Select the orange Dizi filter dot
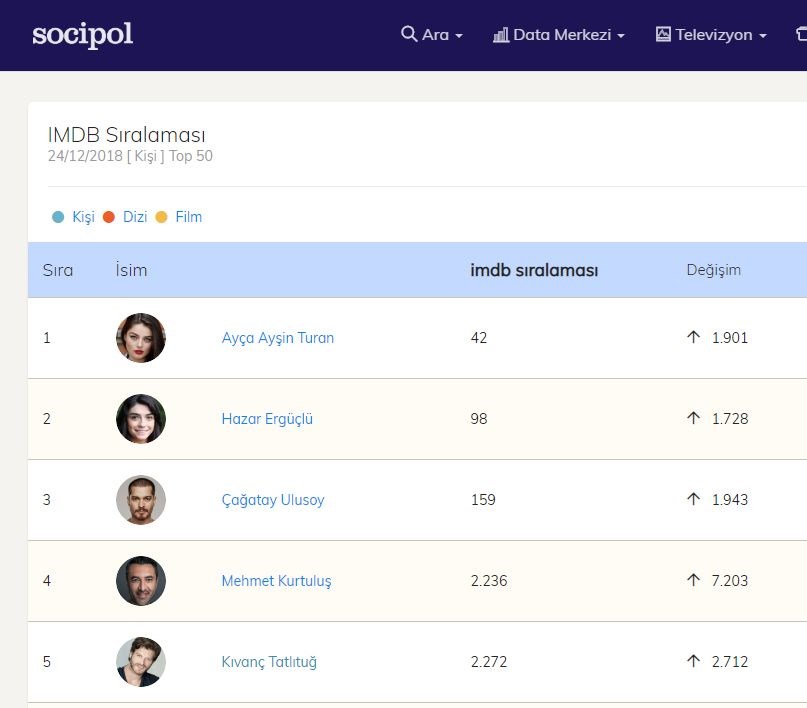Viewport: 807px width, 708px height. click(x=109, y=217)
